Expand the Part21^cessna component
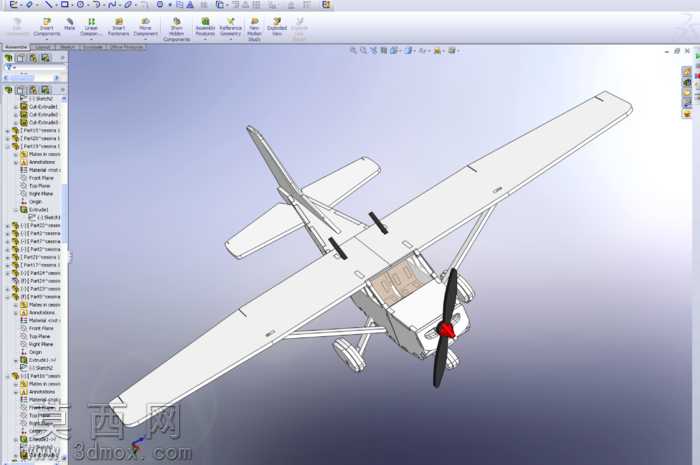 [x=8, y=257]
